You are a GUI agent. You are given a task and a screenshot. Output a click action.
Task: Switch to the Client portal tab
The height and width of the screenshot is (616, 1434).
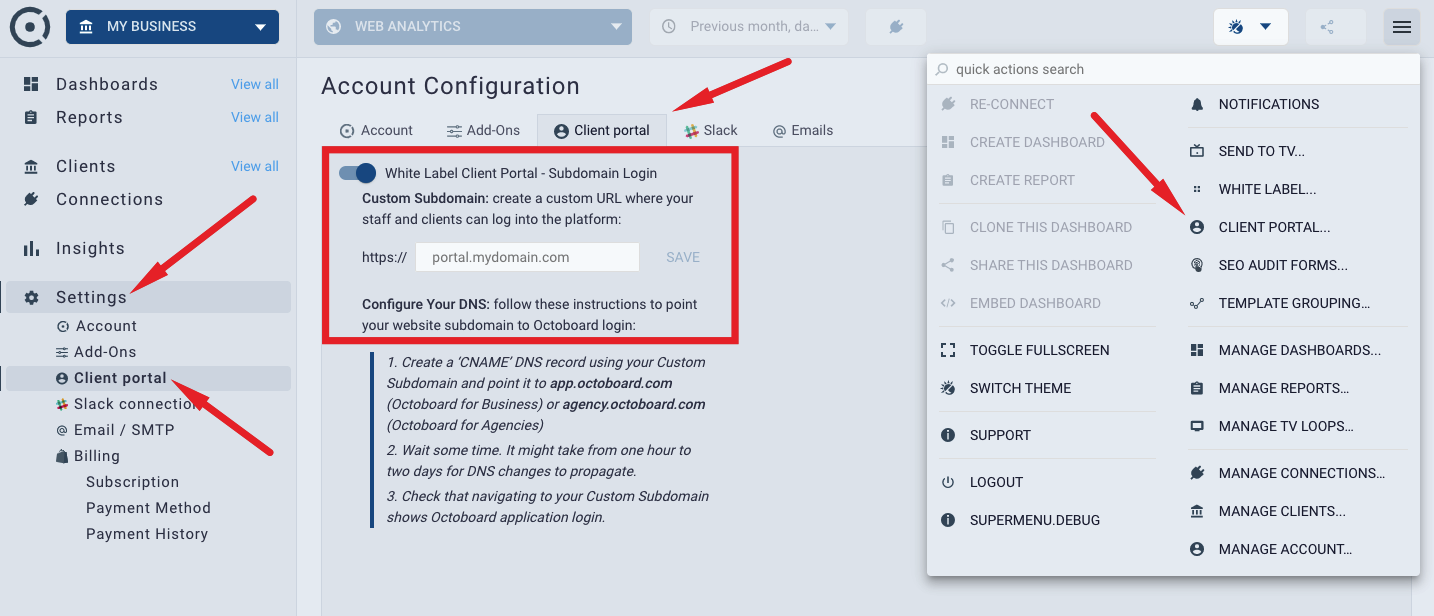602,130
